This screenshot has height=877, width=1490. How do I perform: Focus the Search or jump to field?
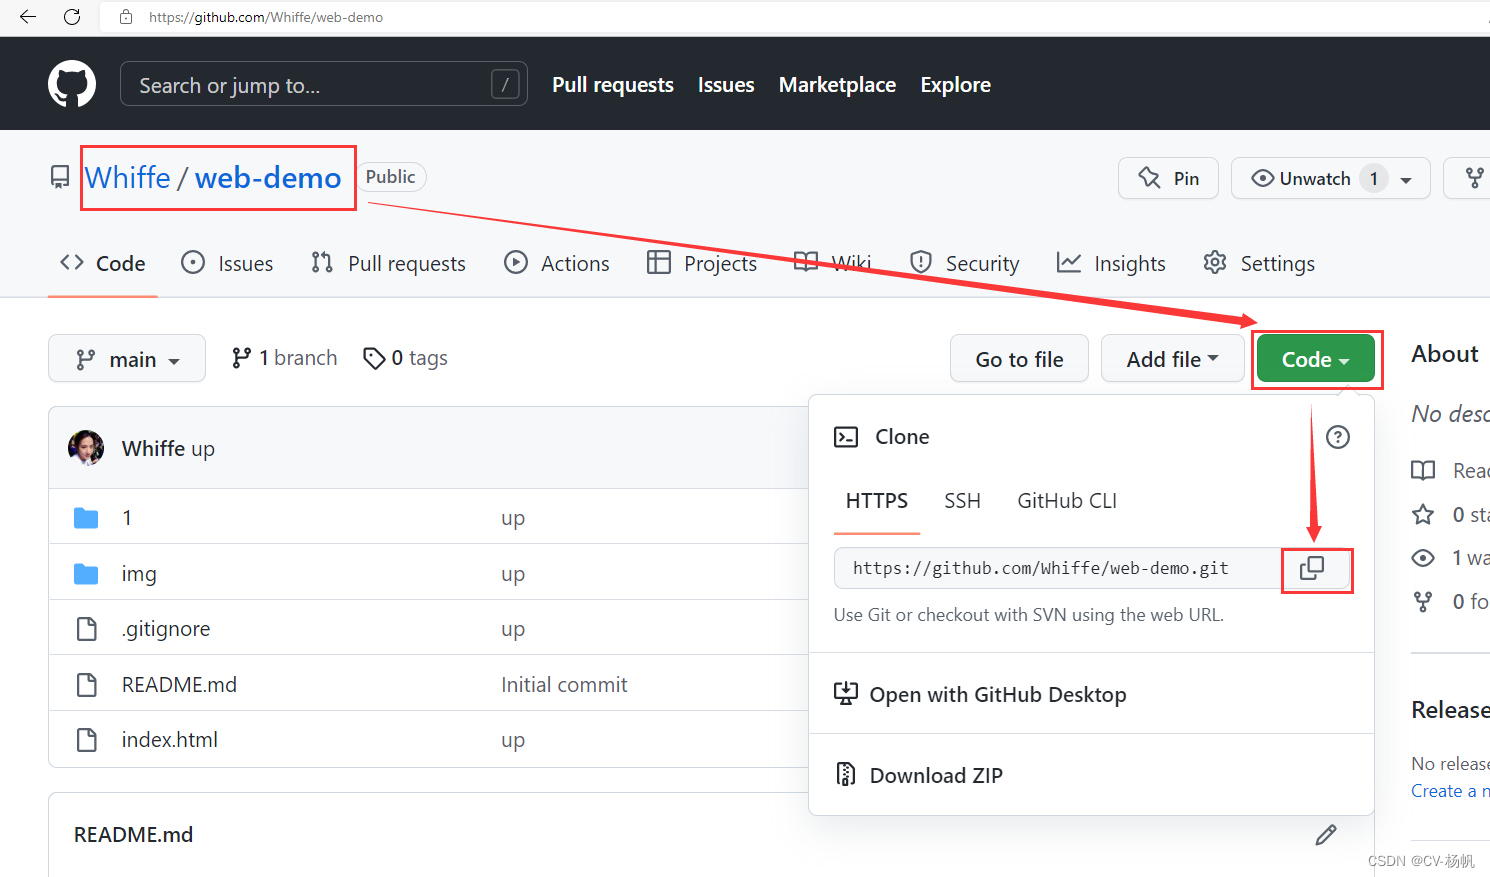pyautogui.click(x=323, y=84)
